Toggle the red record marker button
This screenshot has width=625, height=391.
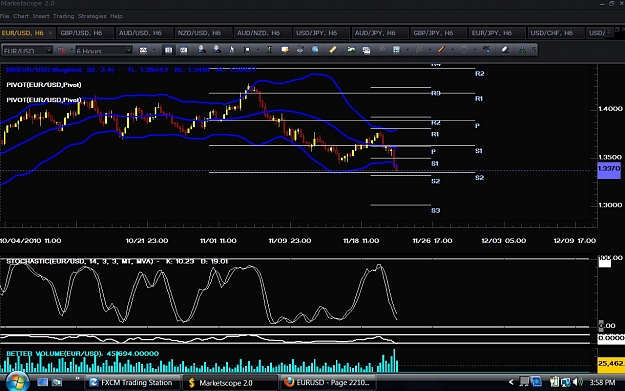[61, 50]
